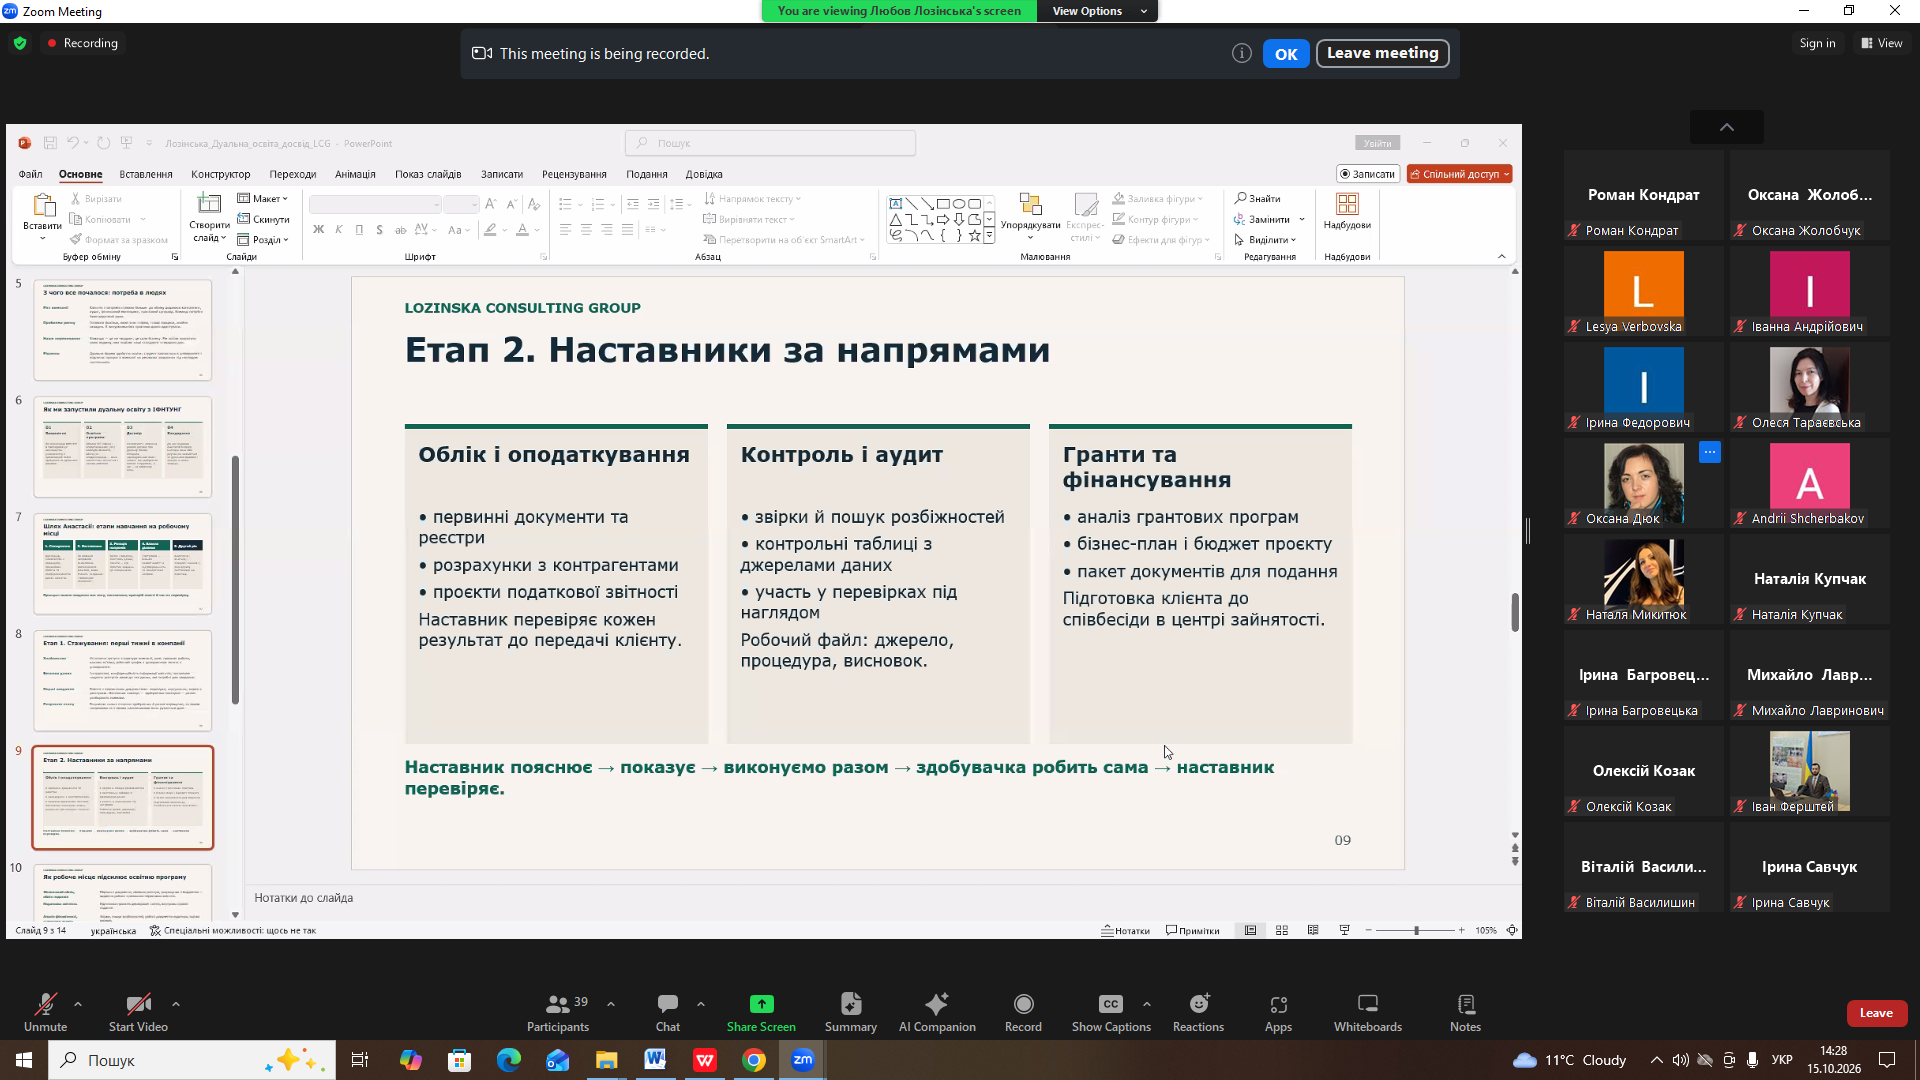Open more options on Оксана Дюк tile

pos(1710,452)
